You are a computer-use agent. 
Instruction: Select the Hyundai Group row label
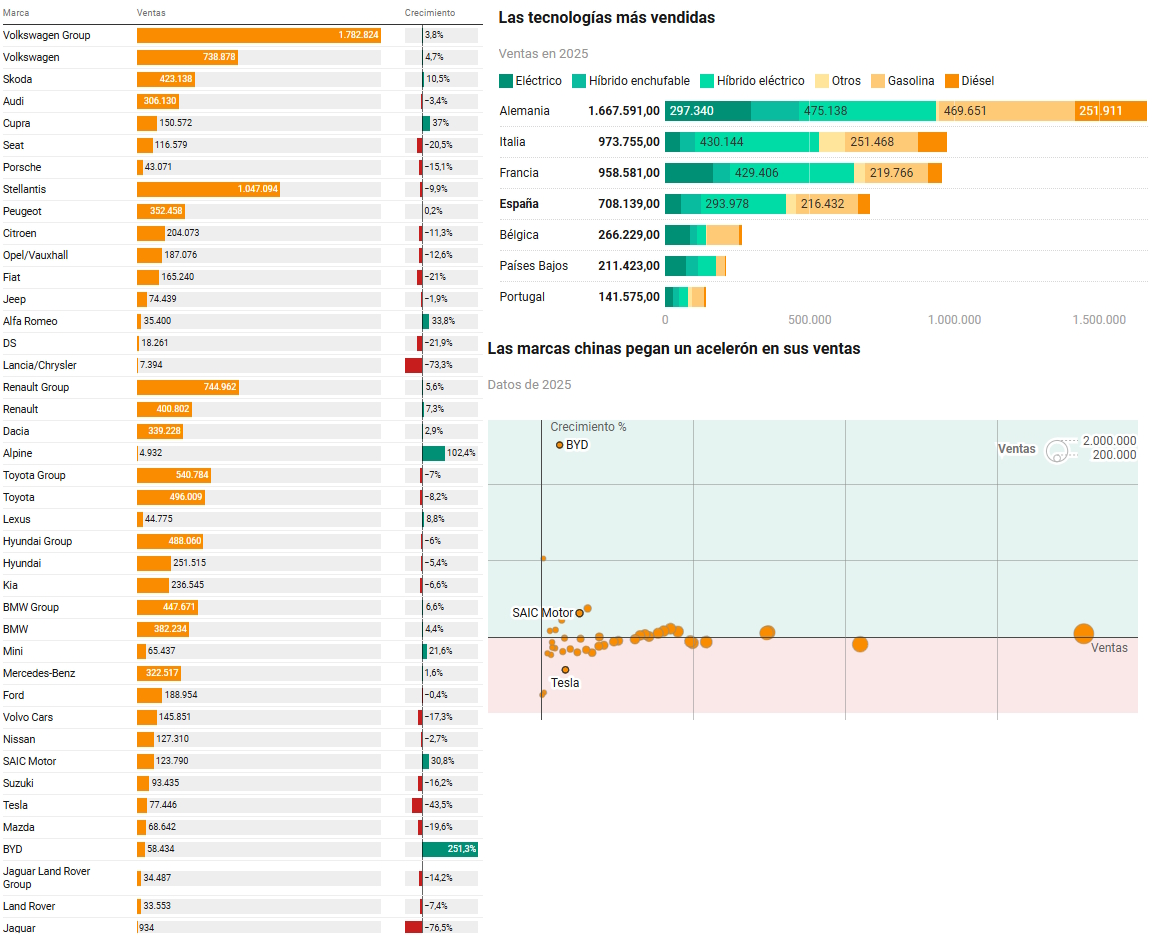pyautogui.click(x=38, y=542)
